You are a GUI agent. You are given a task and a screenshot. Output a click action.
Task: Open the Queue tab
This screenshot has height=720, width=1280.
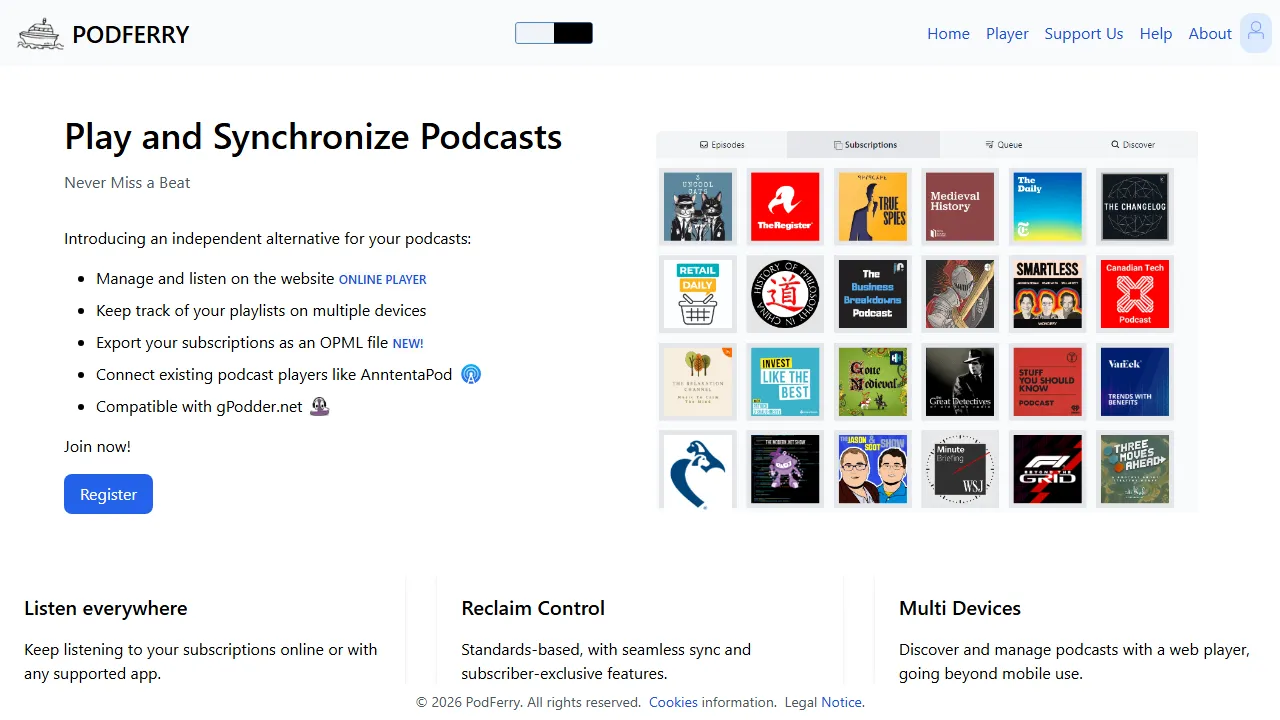coord(1004,144)
